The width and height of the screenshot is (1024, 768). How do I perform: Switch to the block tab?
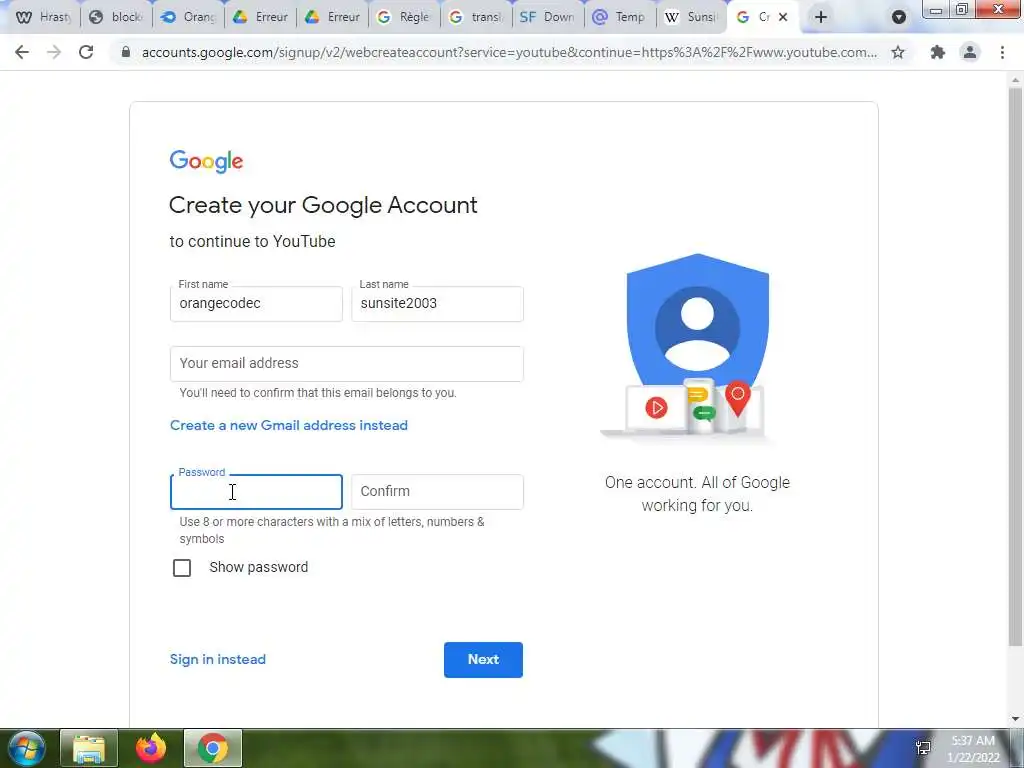[x=116, y=17]
